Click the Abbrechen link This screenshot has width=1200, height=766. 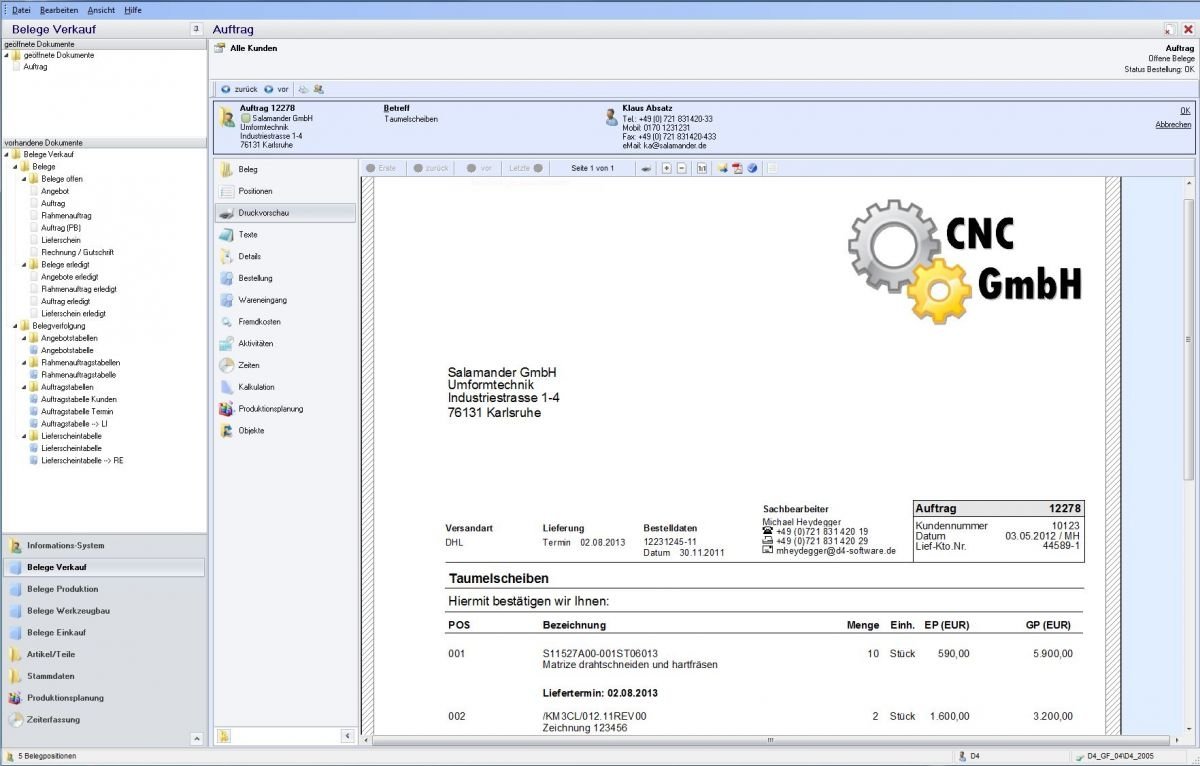[1173, 125]
